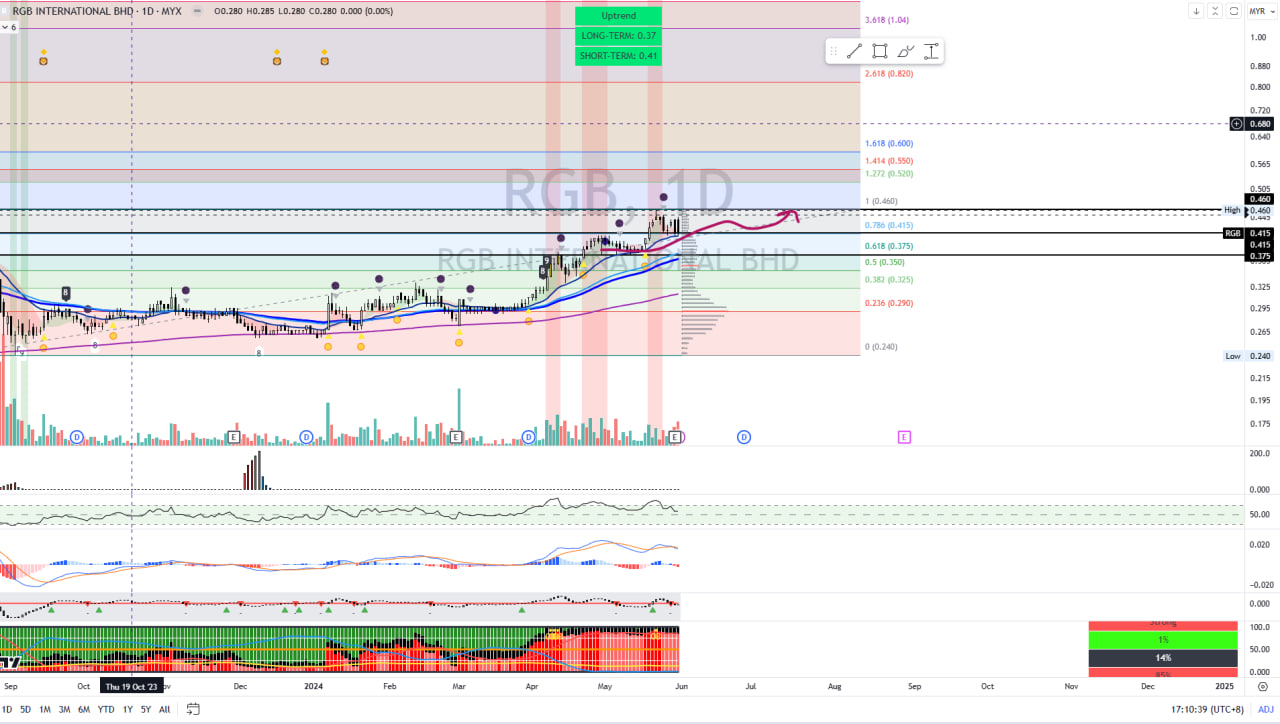
Task: Click the 1.414 (0.550) Fibonacci level label
Action: click(889, 161)
